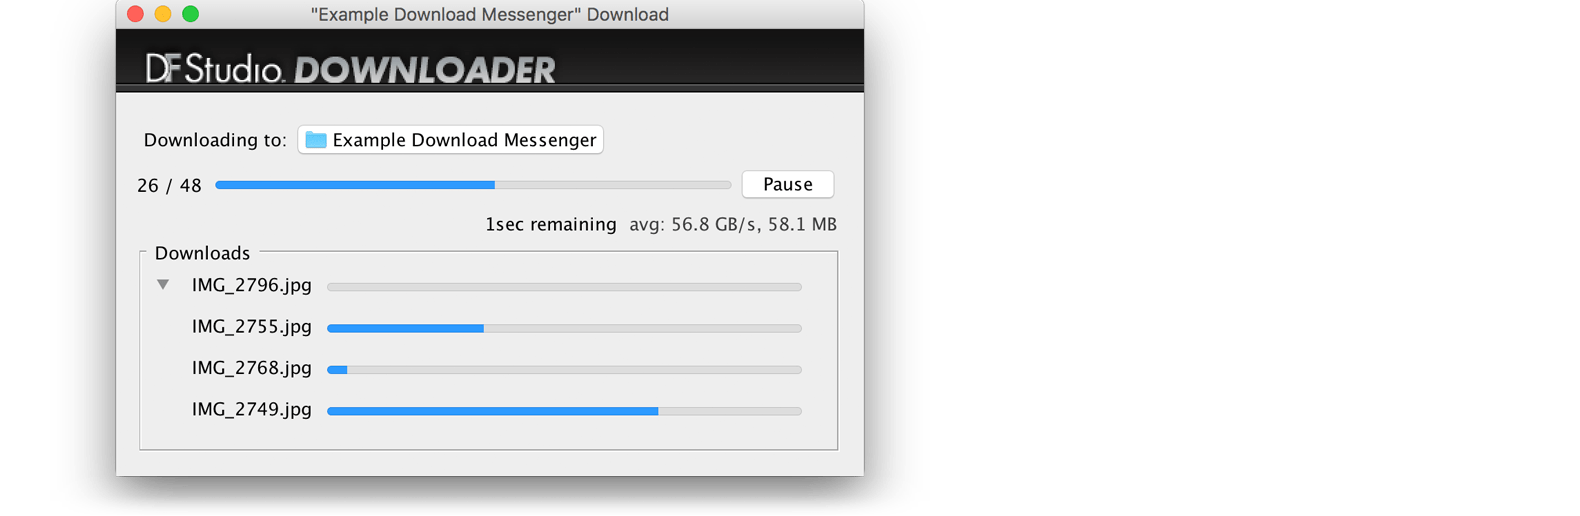Click the IMG_2768.jpg progress bar
Viewport: 1580px width, 516px height.
coord(564,370)
